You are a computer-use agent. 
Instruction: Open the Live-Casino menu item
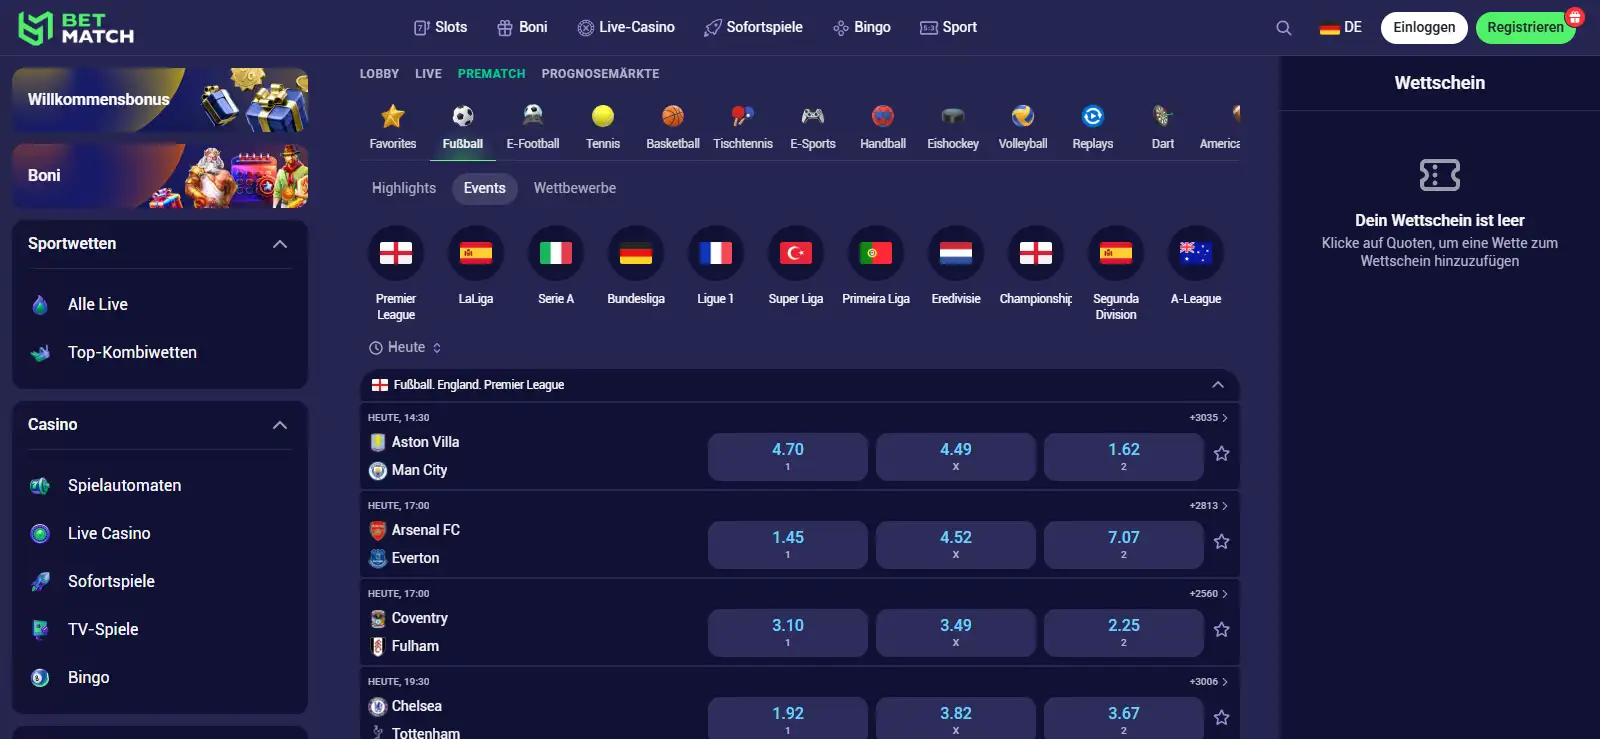(626, 28)
